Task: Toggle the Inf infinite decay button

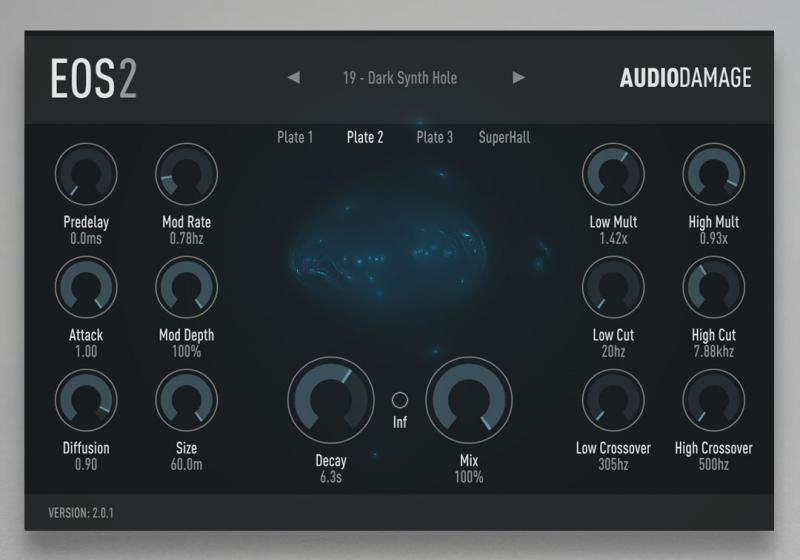Action: [400, 400]
